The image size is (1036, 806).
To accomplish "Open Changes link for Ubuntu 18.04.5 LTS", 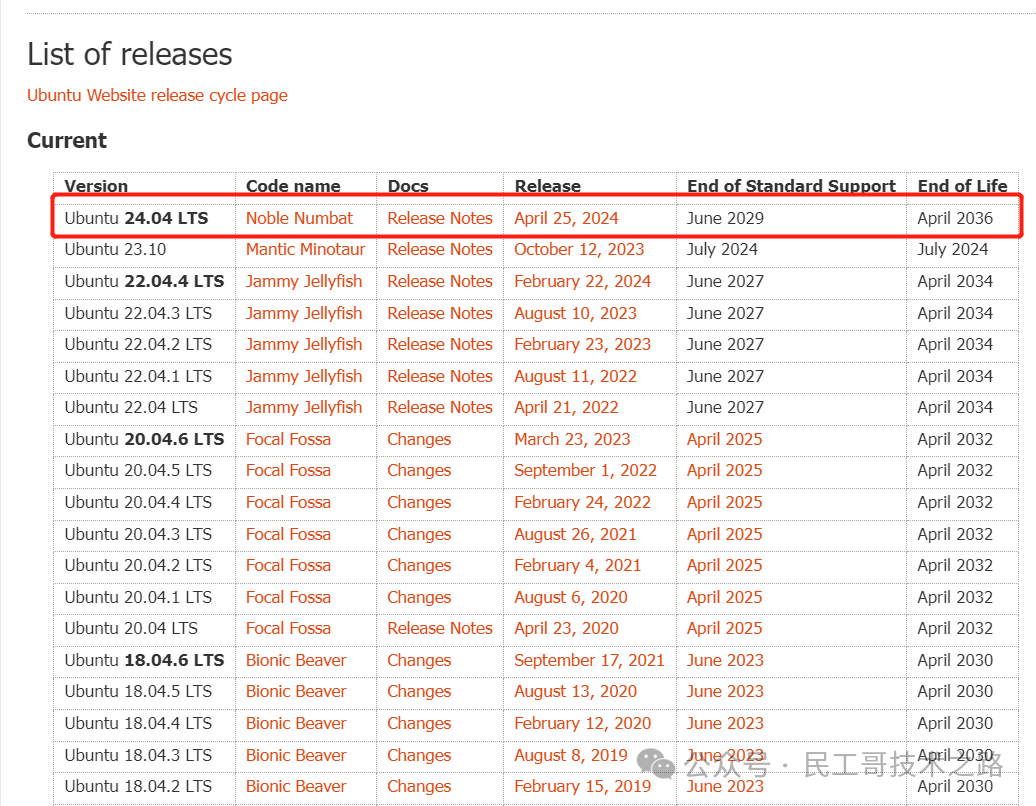I will coord(419,691).
